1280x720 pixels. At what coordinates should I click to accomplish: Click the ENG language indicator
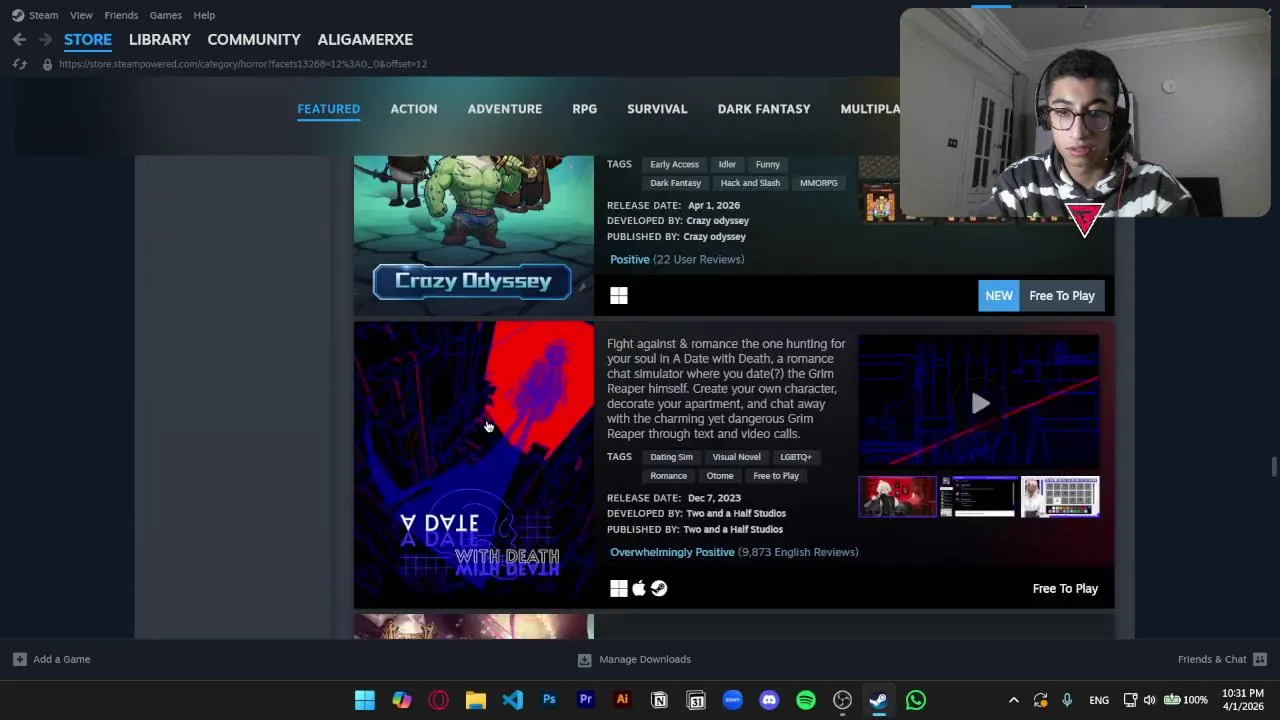point(1099,700)
